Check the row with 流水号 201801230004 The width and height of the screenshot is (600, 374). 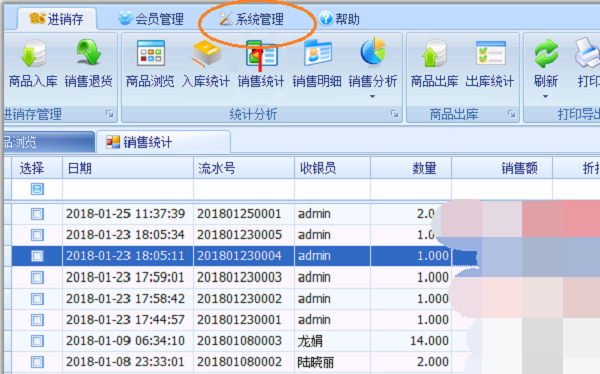coord(37,256)
